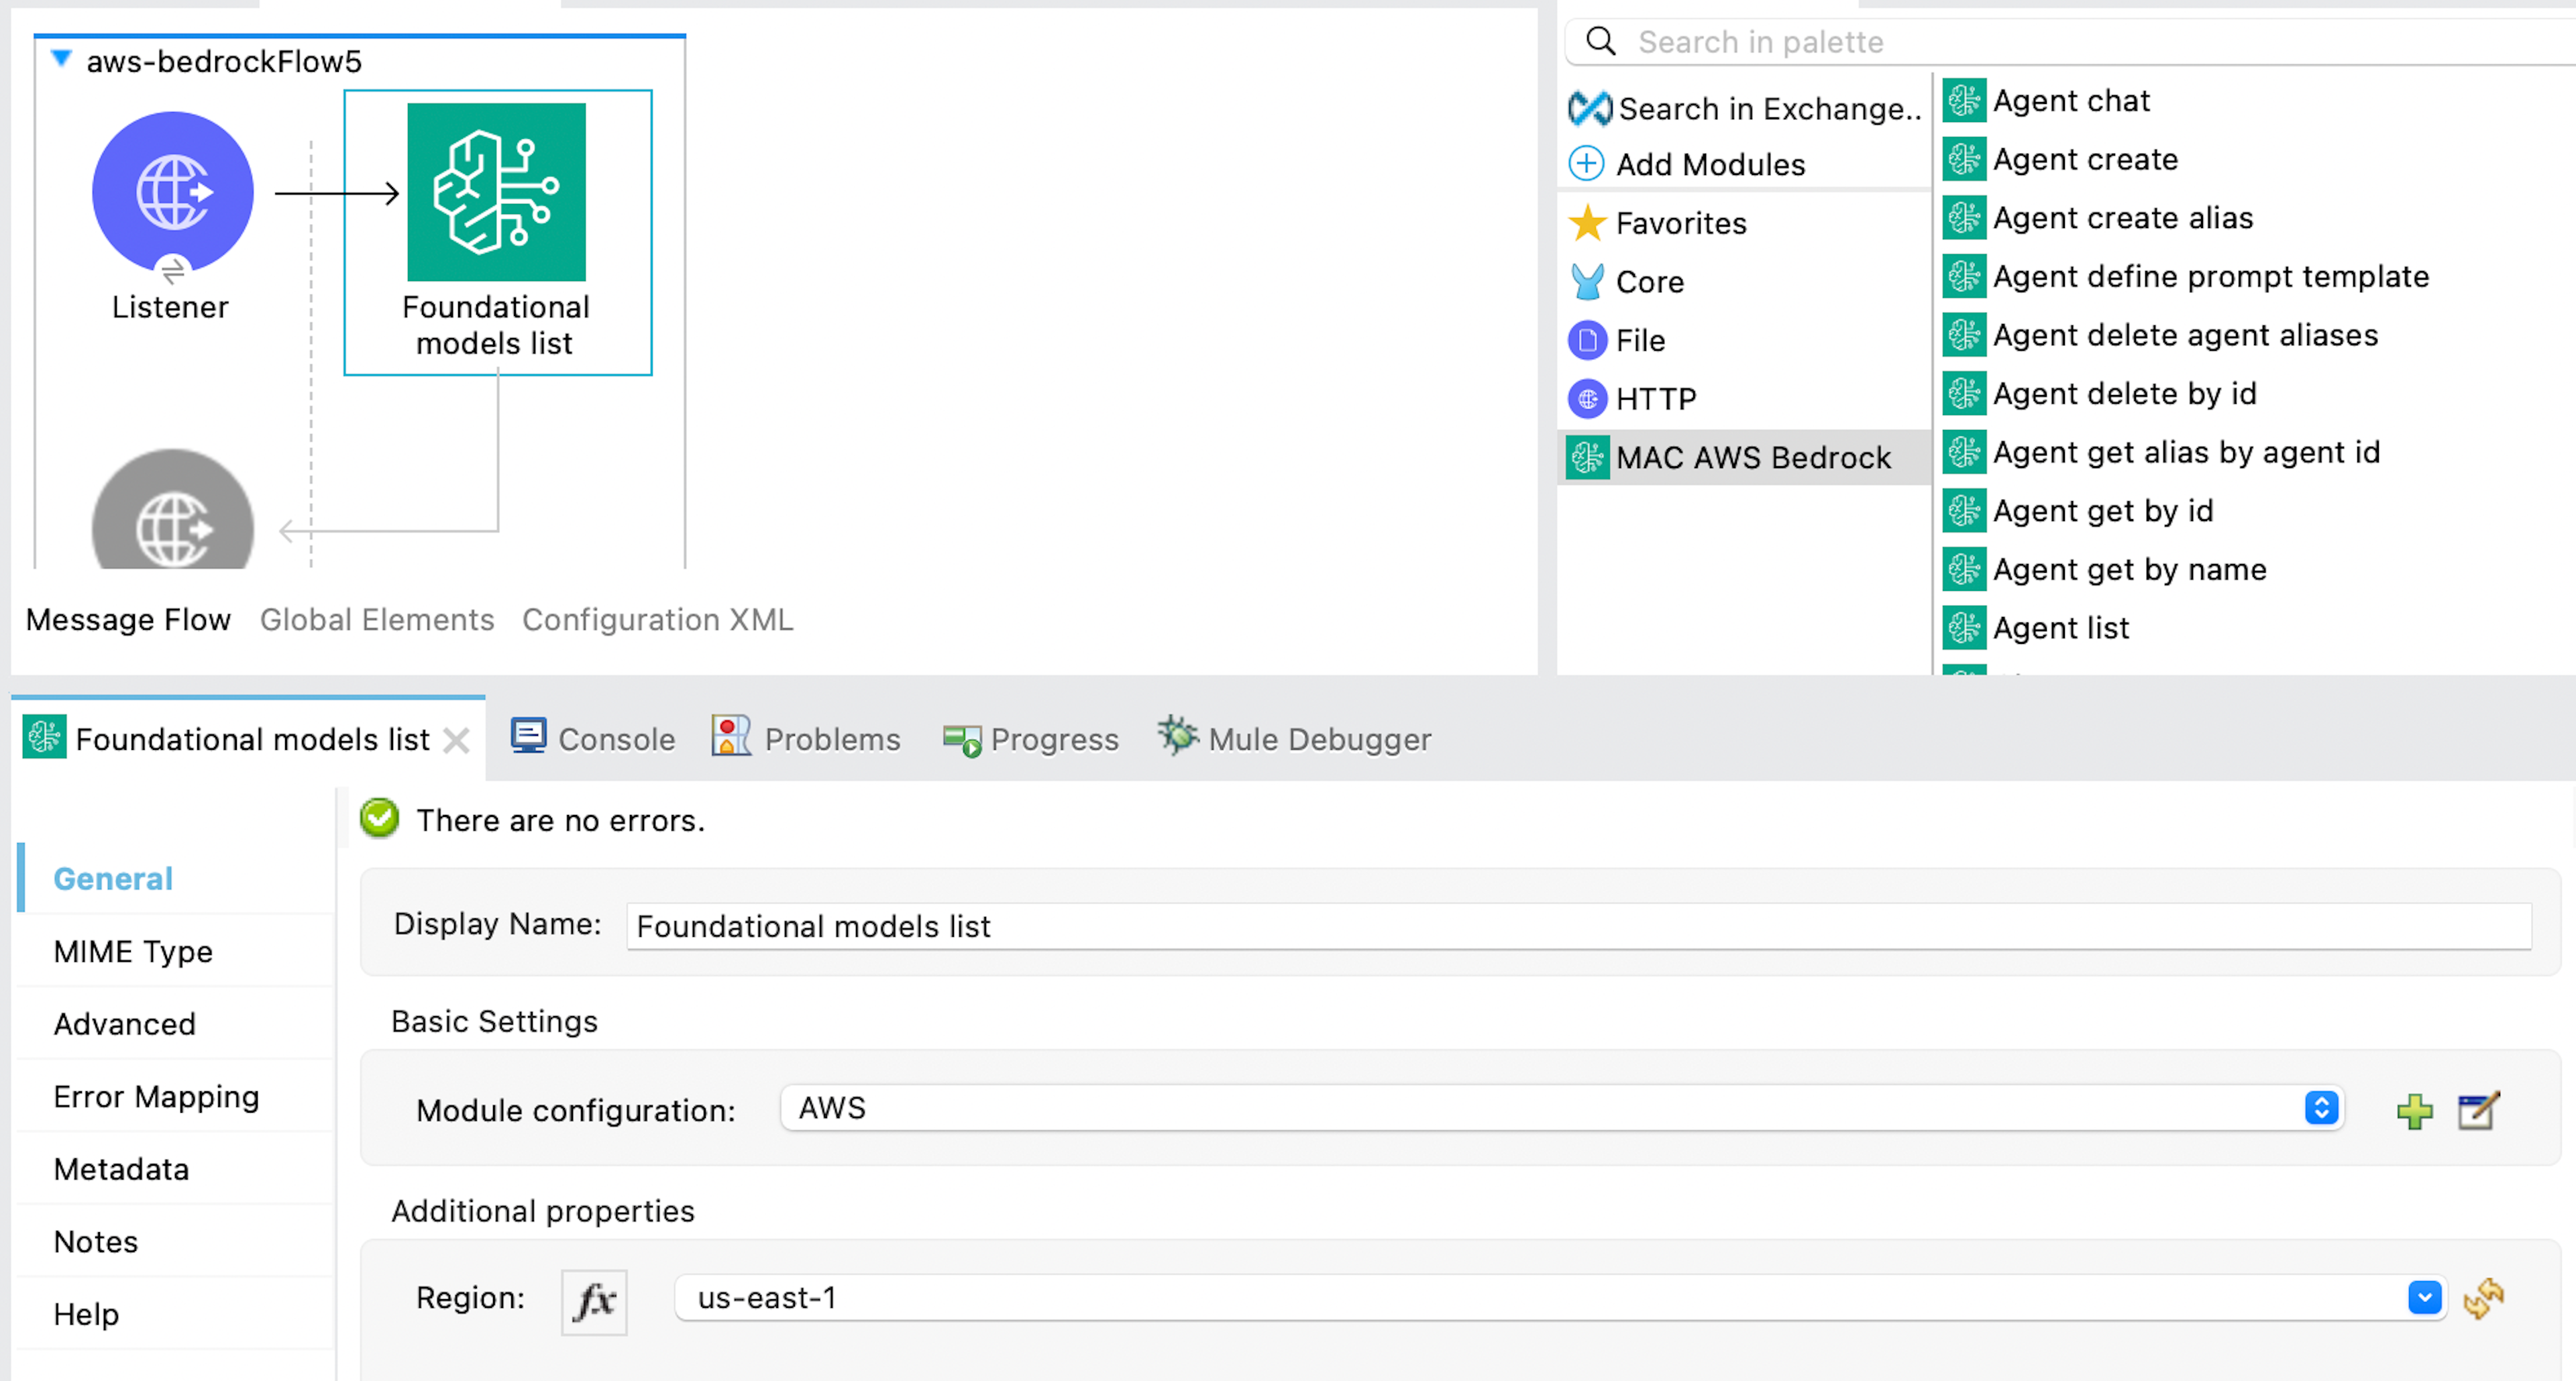
Task: Toggle the Region fx expression button
Action: point(594,1302)
